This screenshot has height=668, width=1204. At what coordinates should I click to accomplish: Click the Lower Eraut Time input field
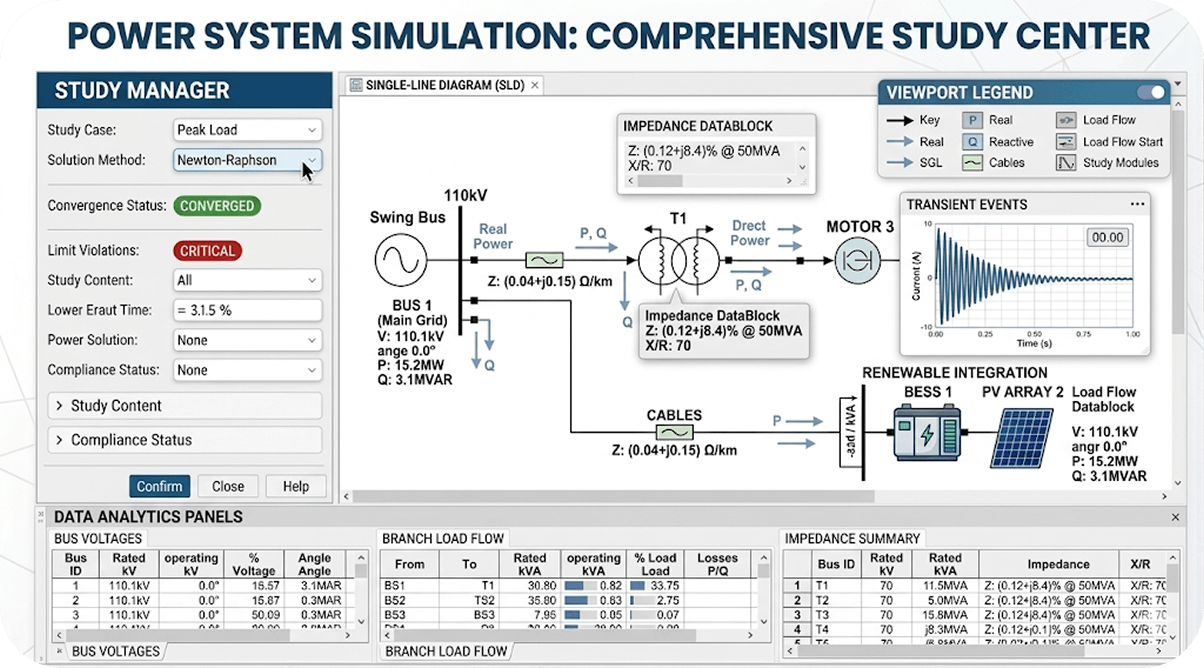(247, 310)
